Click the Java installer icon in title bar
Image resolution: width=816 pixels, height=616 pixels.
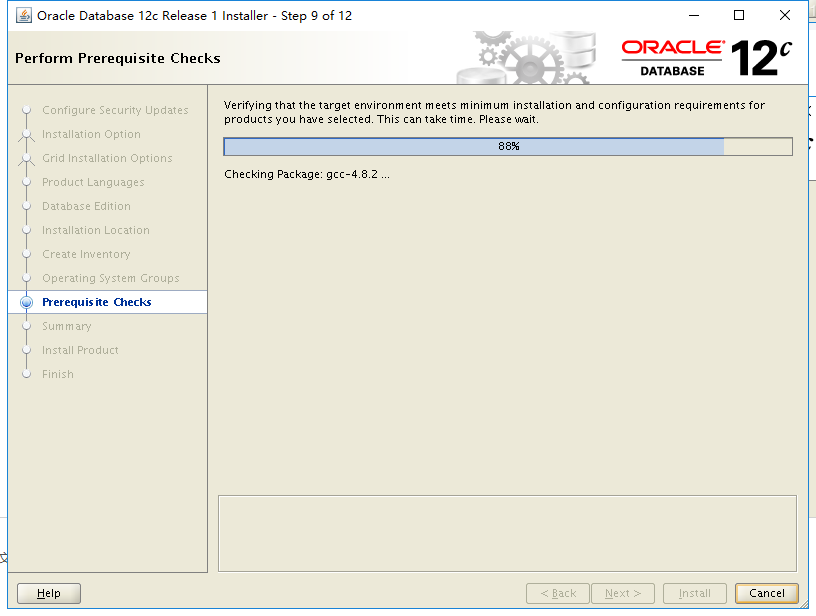pos(23,16)
